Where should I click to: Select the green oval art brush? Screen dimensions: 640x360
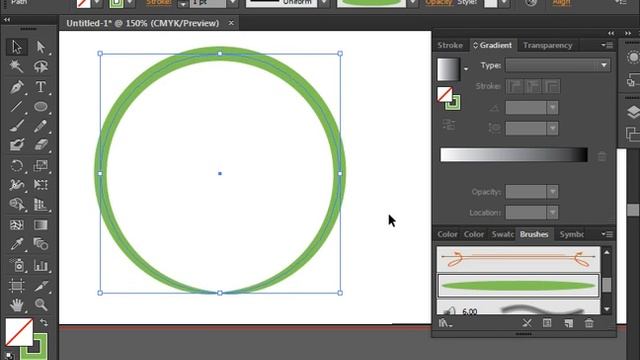518,286
